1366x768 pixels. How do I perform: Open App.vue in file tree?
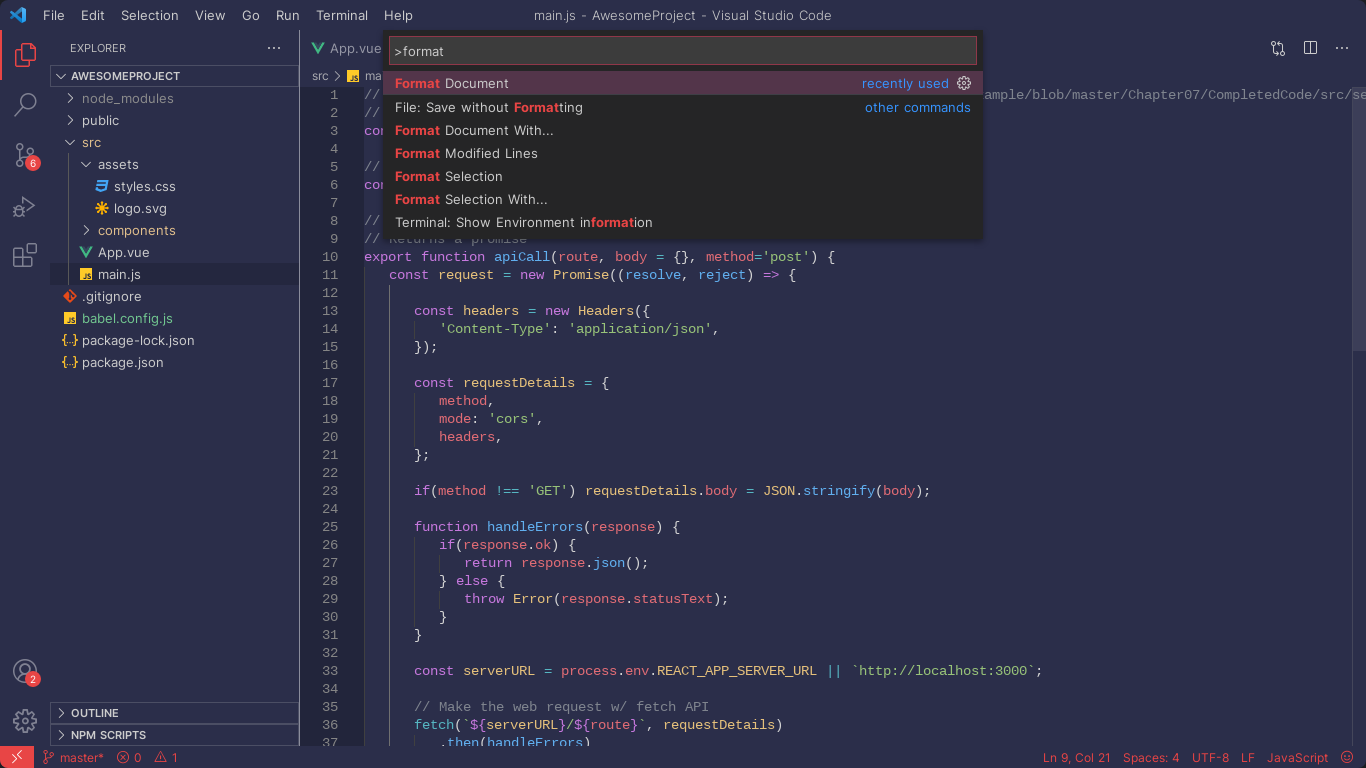coord(124,252)
